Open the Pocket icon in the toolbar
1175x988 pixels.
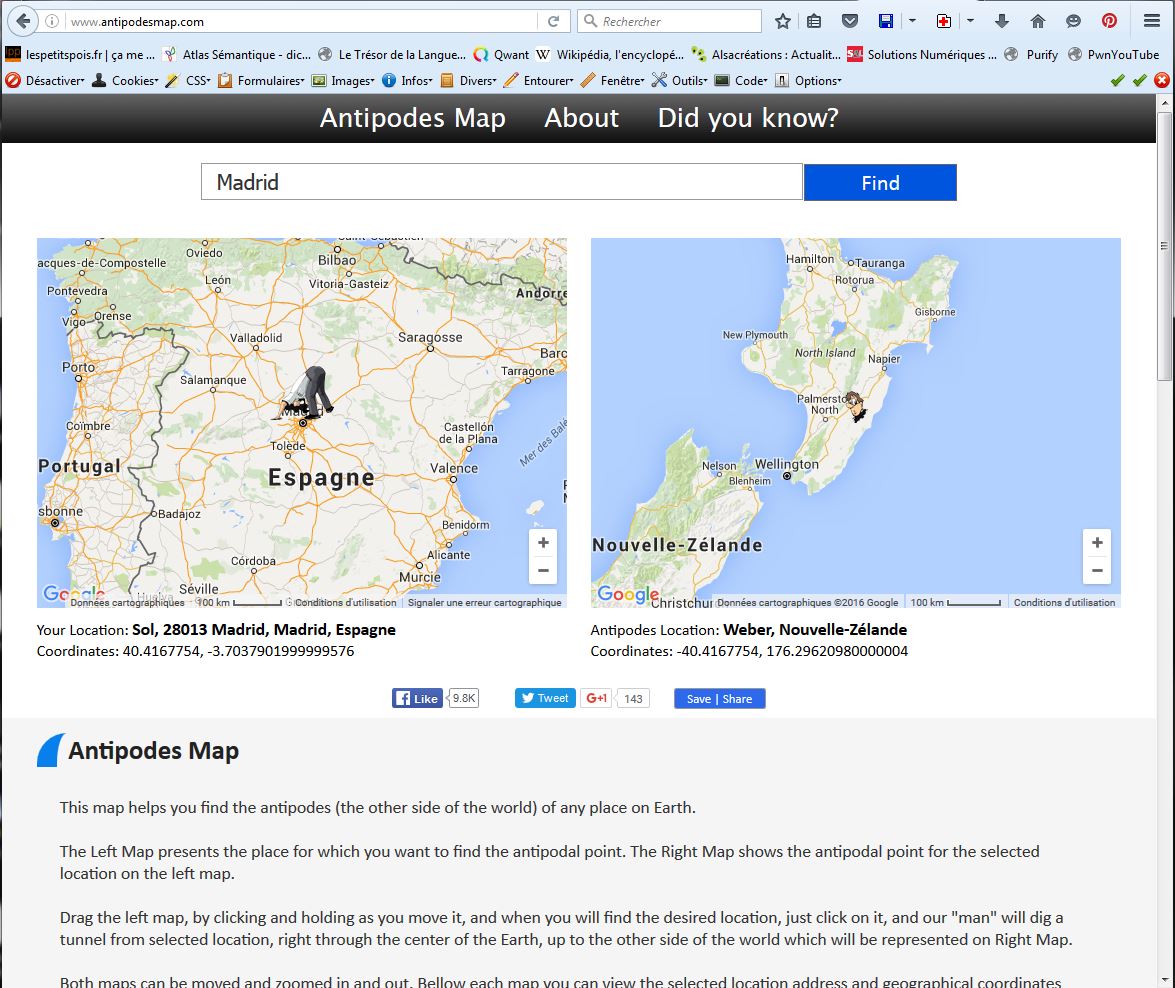click(849, 21)
